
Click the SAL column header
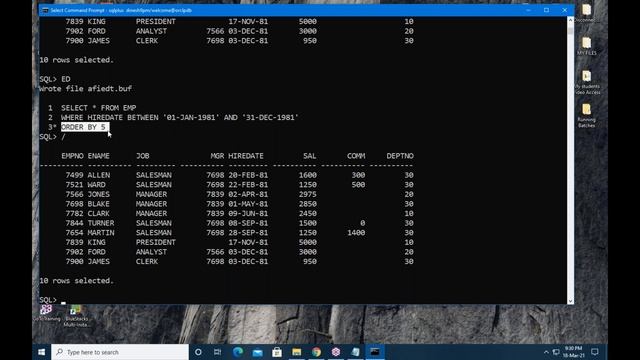[309, 156]
